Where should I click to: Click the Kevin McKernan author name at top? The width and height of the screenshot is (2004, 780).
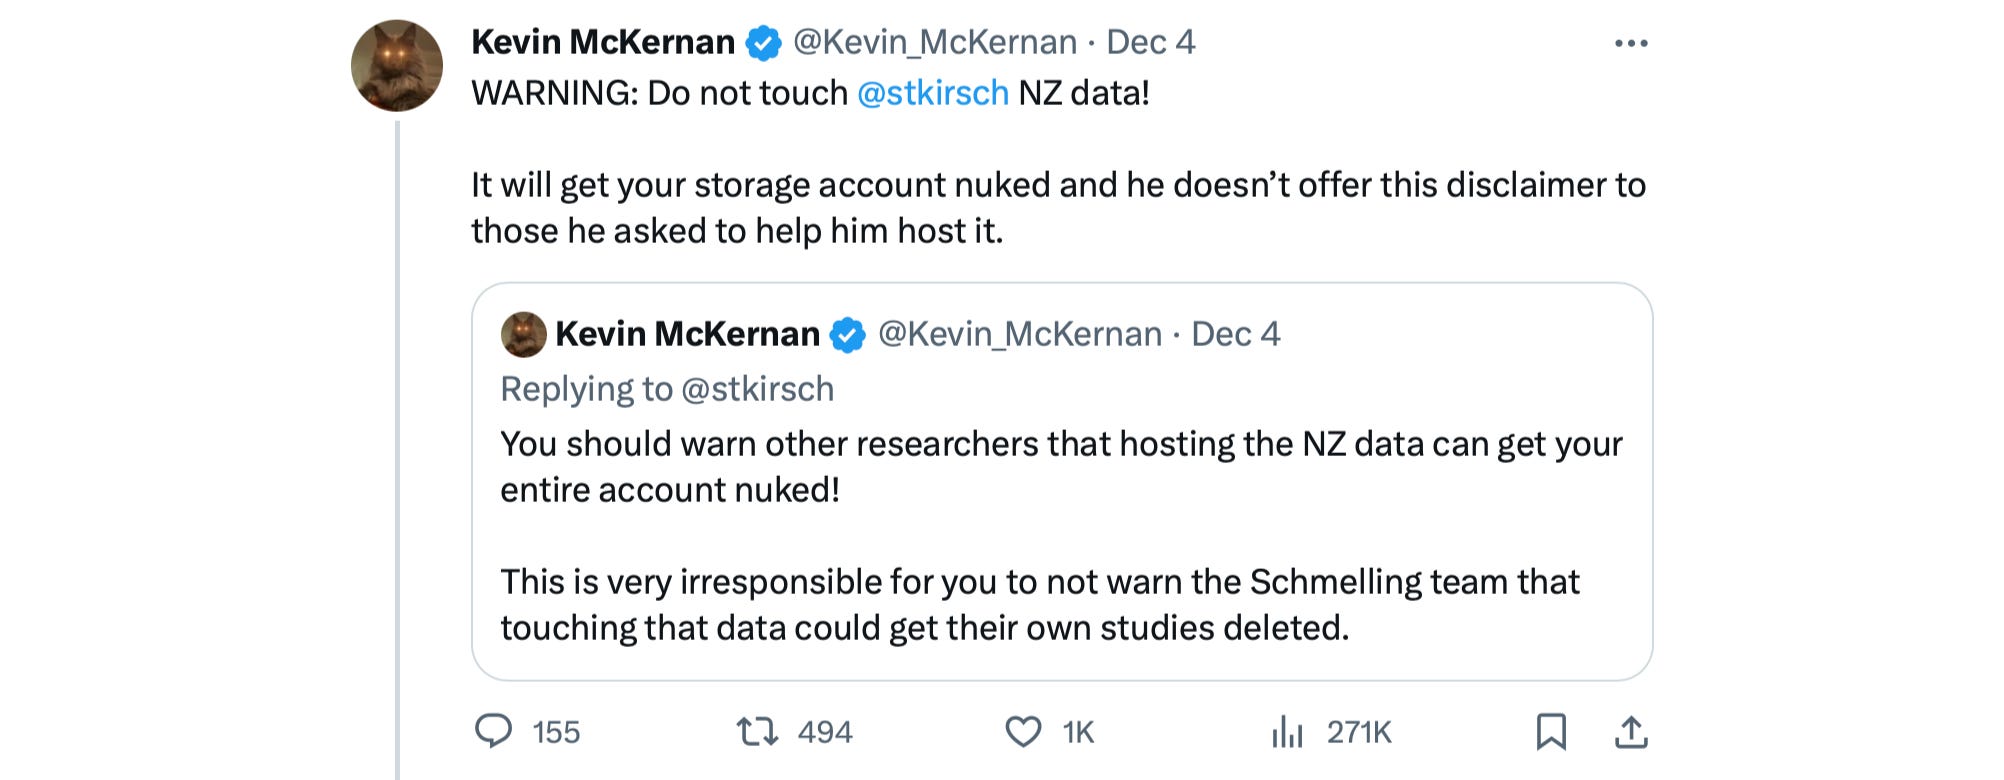[x=603, y=42]
